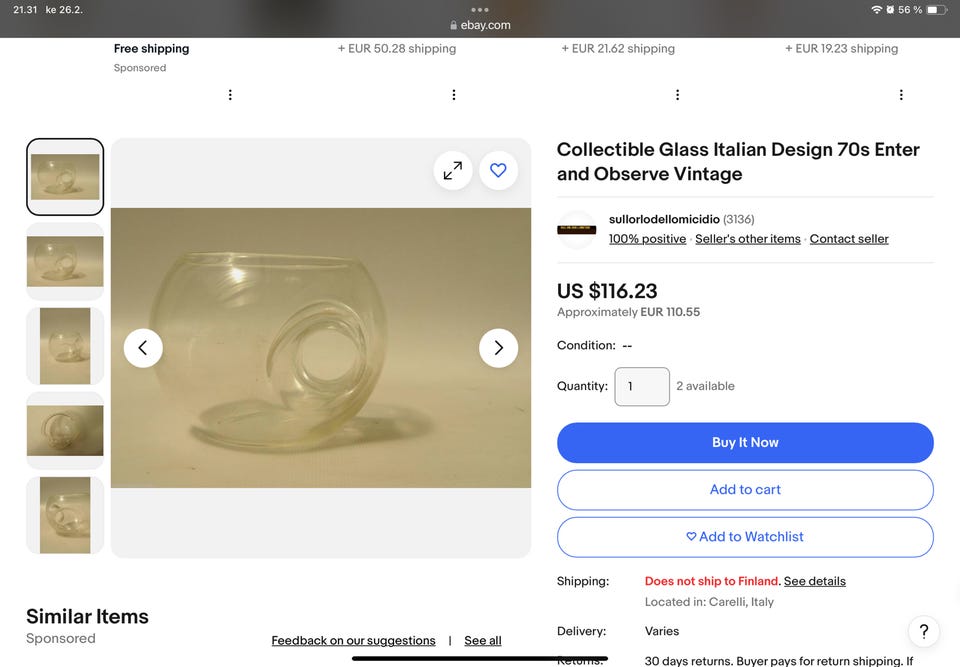The width and height of the screenshot is (960, 667).
Task: Open options menu under EUR 19.23 shipping item
Action: point(901,95)
